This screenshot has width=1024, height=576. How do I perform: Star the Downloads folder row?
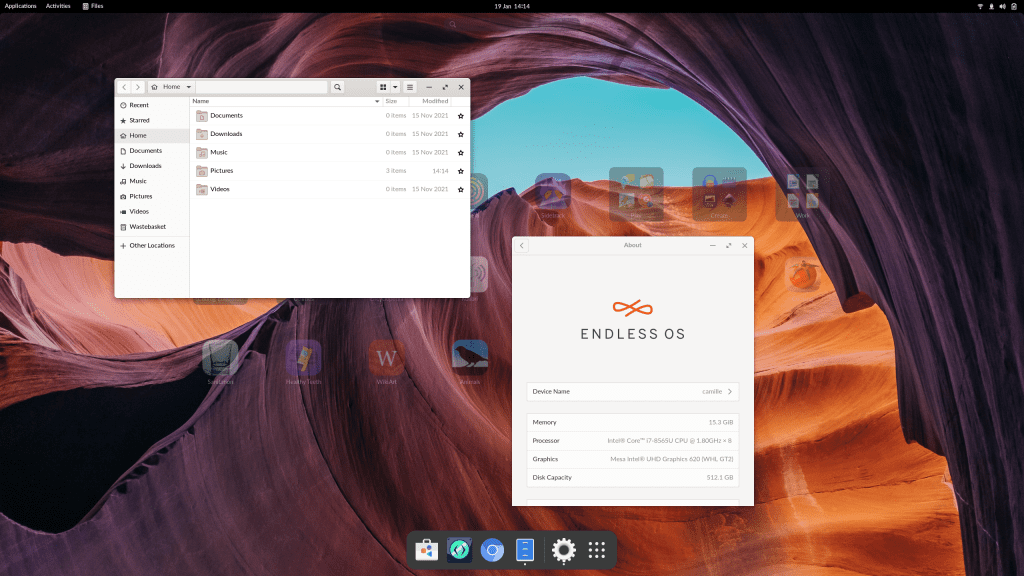pos(460,134)
